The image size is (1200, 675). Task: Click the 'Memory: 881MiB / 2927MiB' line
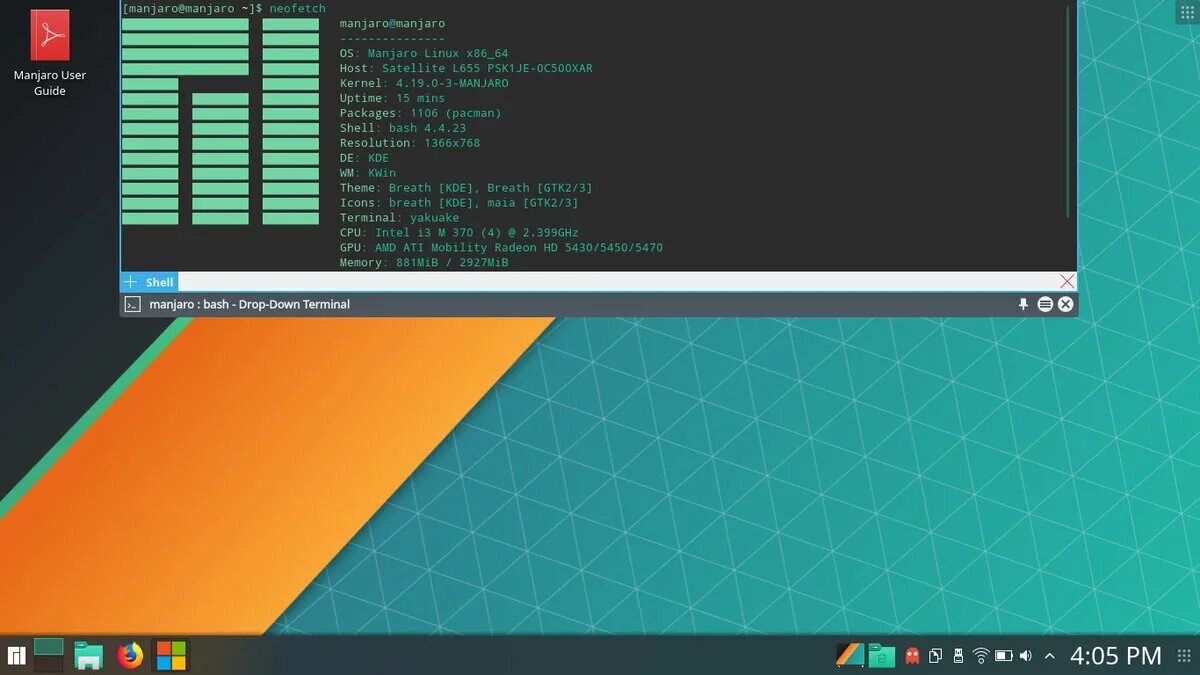tap(424, 262)
